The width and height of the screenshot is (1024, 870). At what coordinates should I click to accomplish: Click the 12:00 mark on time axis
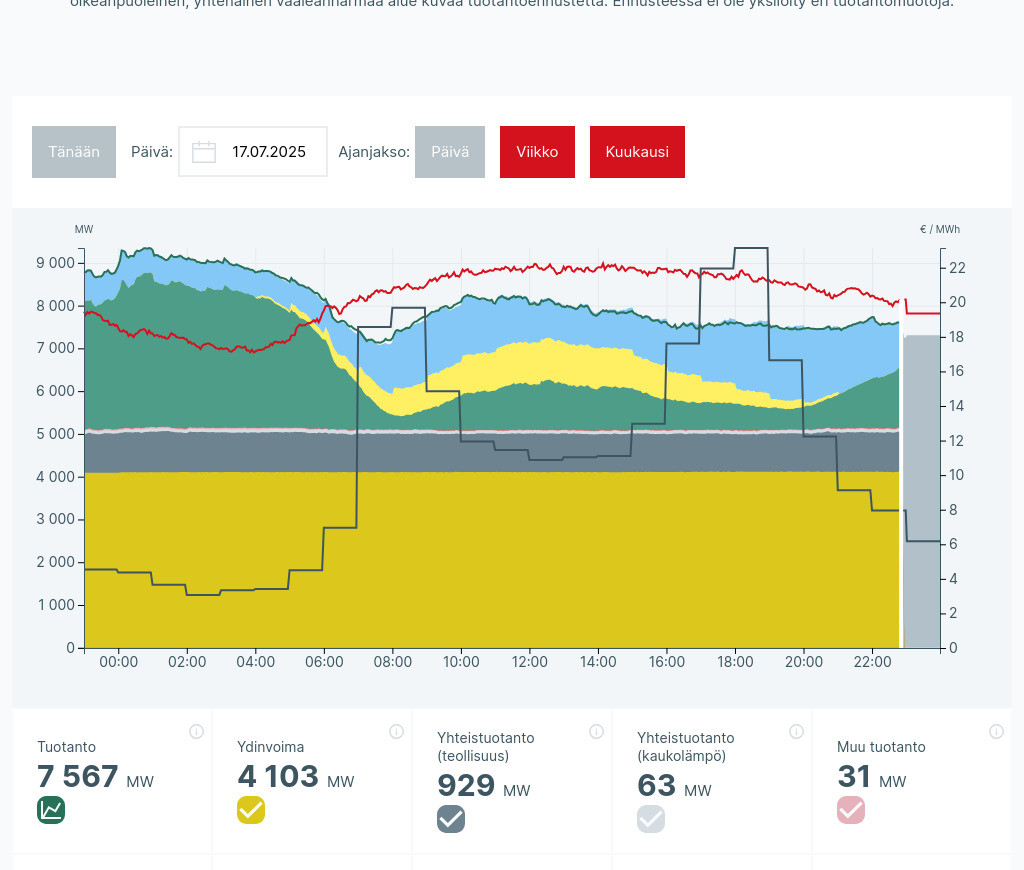[529, 662]
